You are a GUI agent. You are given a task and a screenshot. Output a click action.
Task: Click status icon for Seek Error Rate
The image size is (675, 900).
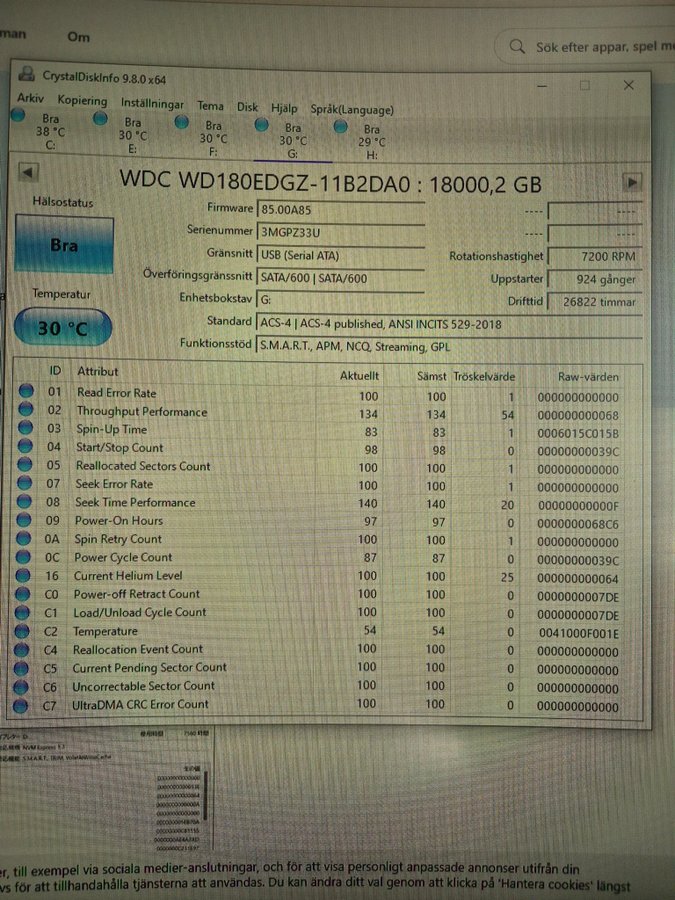[24, 483]
